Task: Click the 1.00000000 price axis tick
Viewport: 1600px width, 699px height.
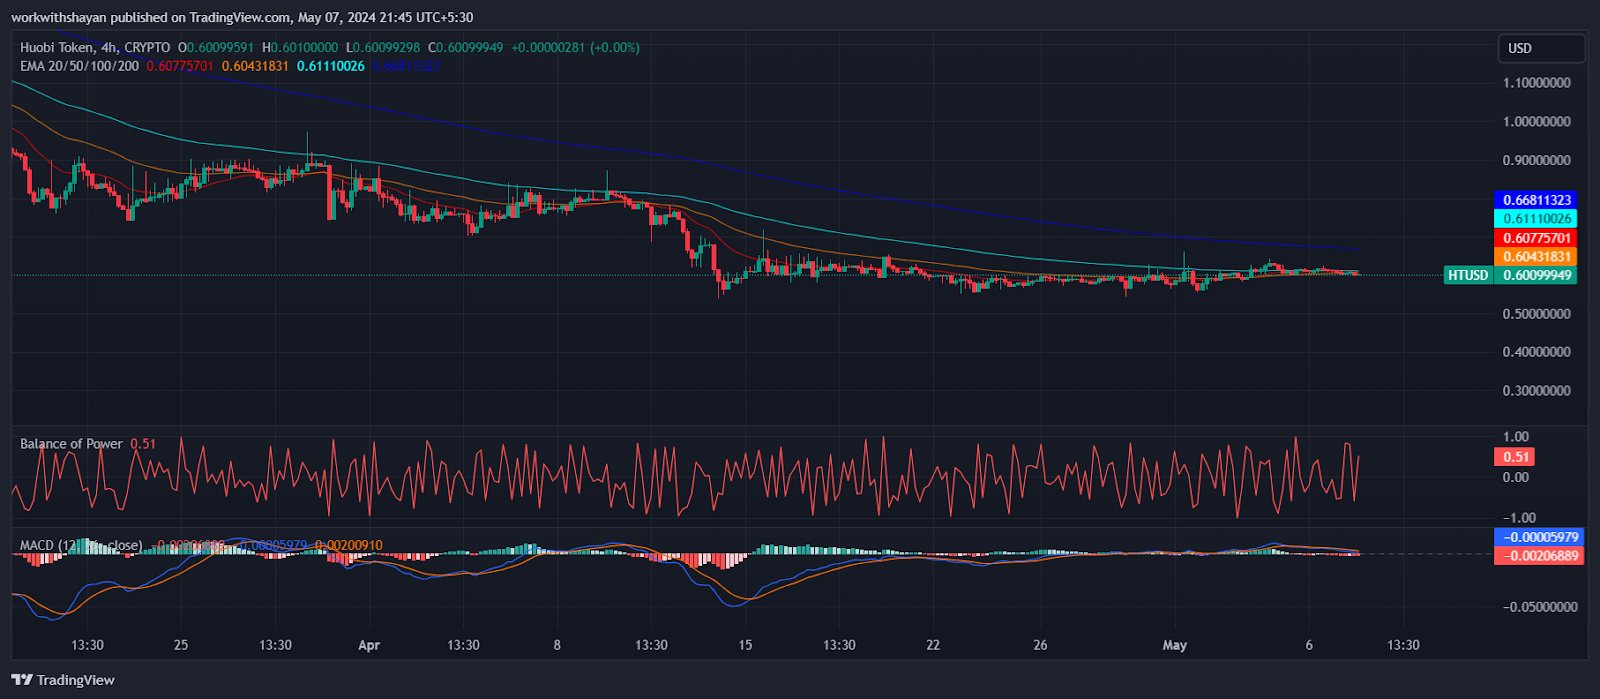Action: coord(1537,122)
